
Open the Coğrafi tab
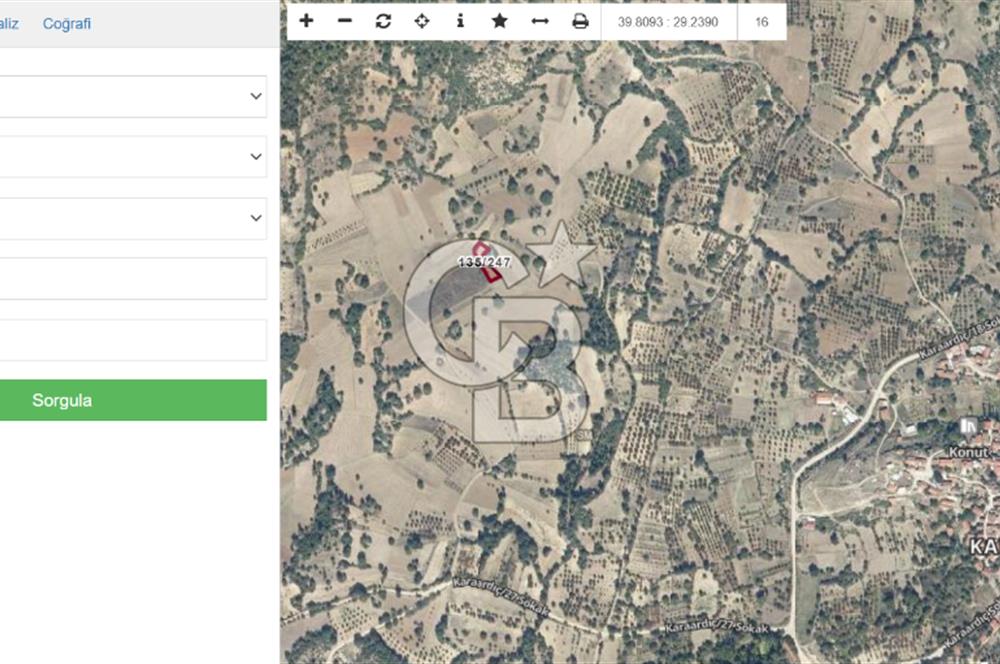point(67,24)
